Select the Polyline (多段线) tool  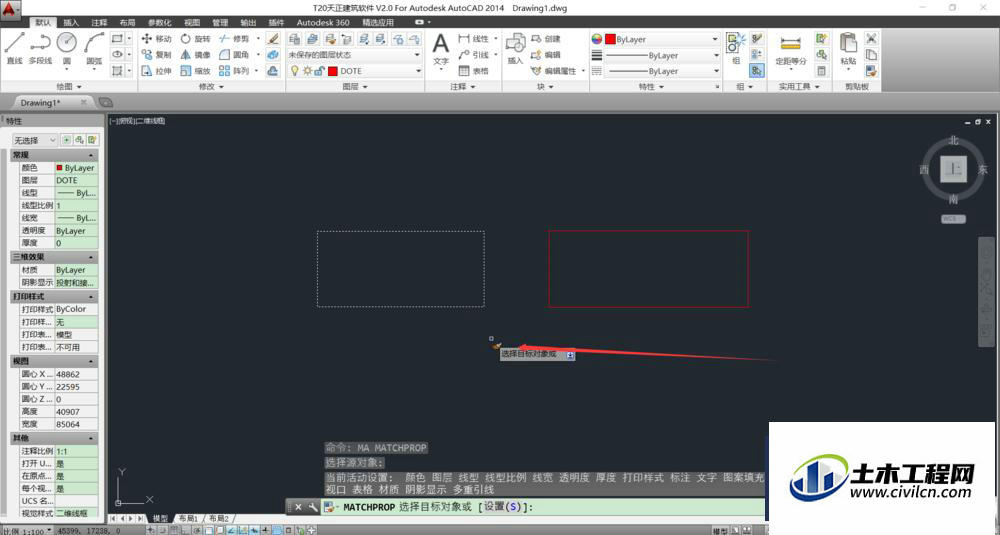(40, 48)
